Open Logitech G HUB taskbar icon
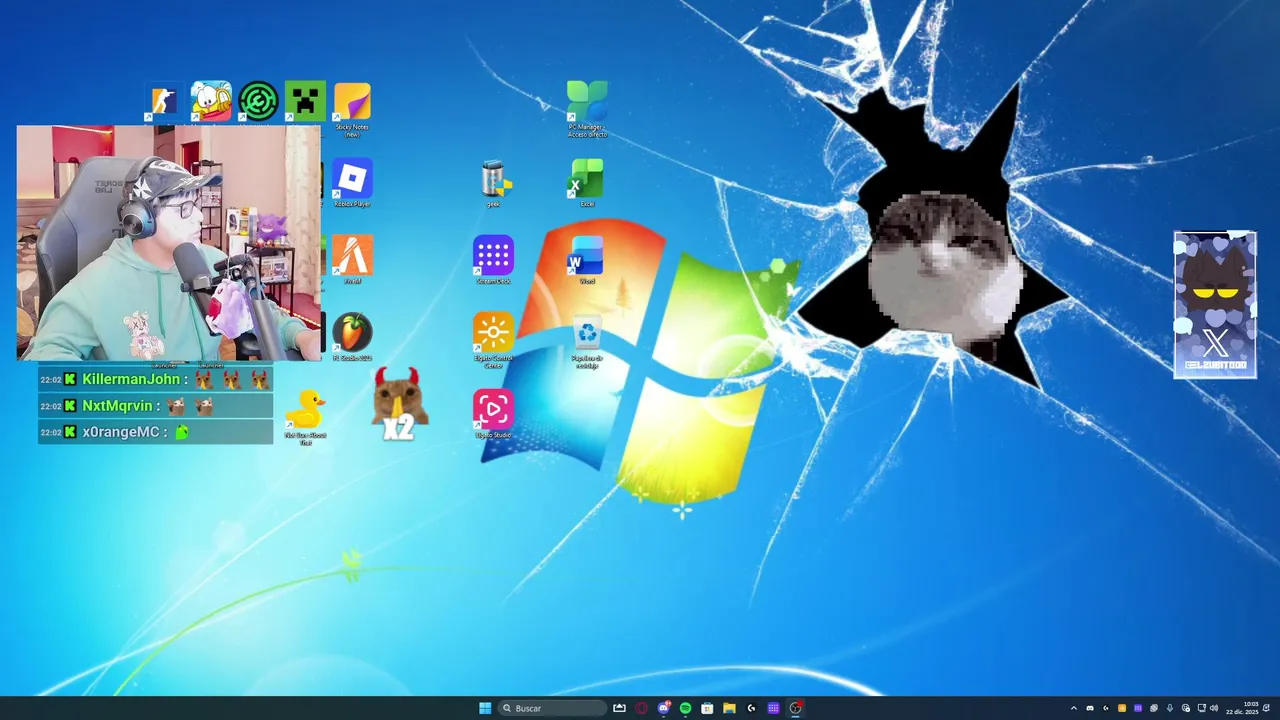This screenshot has width=1280, height=720. coord(751,708)
